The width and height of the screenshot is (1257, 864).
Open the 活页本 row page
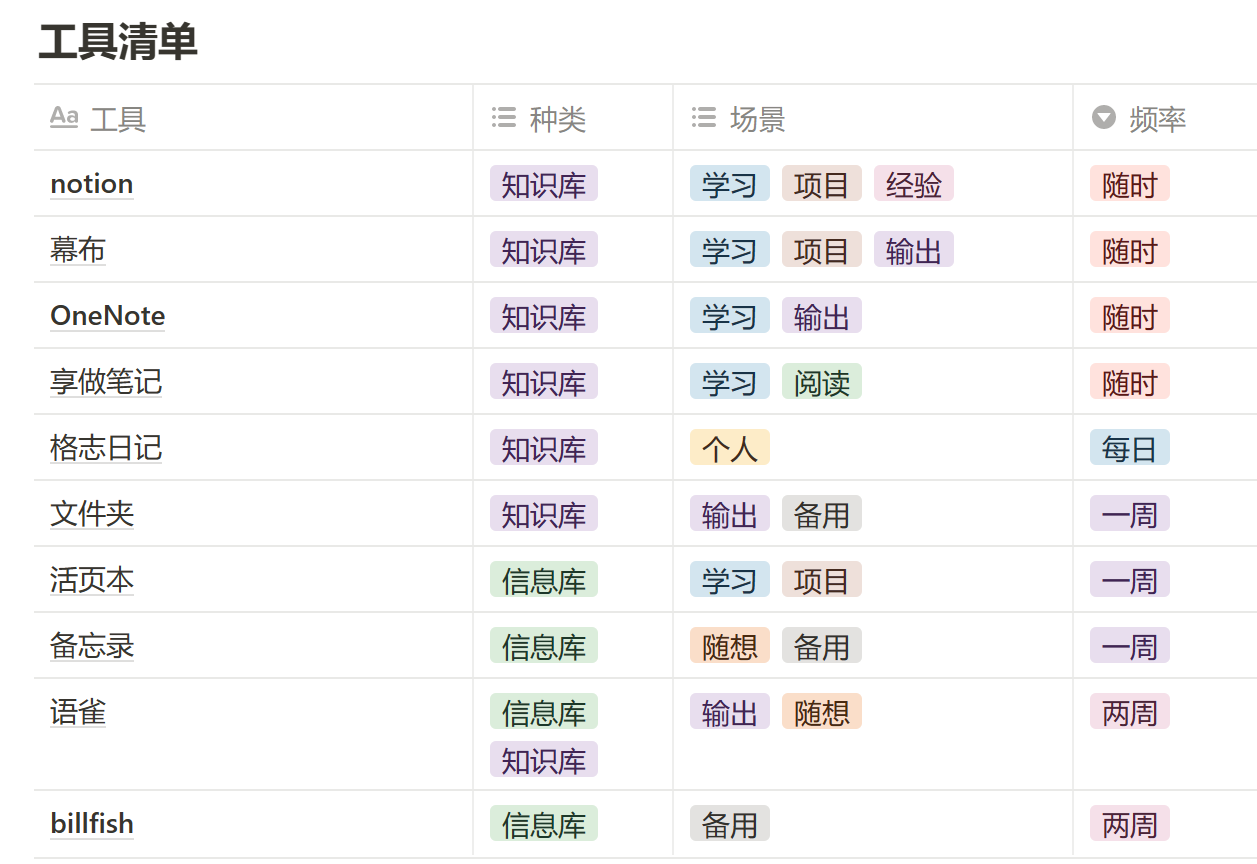pos(92,580)
